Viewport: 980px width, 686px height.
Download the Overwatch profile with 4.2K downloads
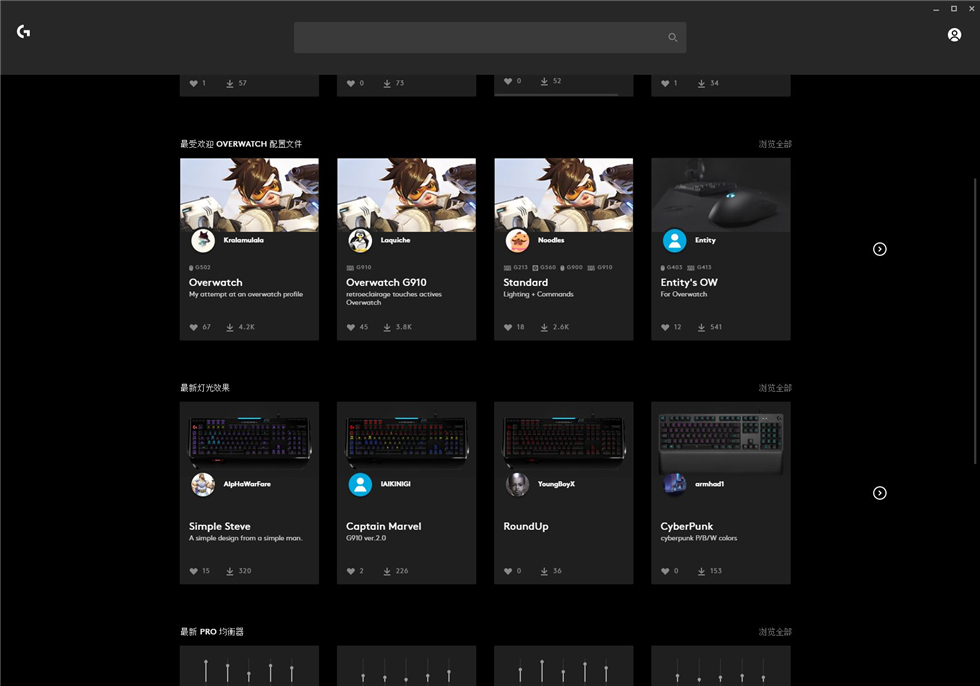[230, 327]
